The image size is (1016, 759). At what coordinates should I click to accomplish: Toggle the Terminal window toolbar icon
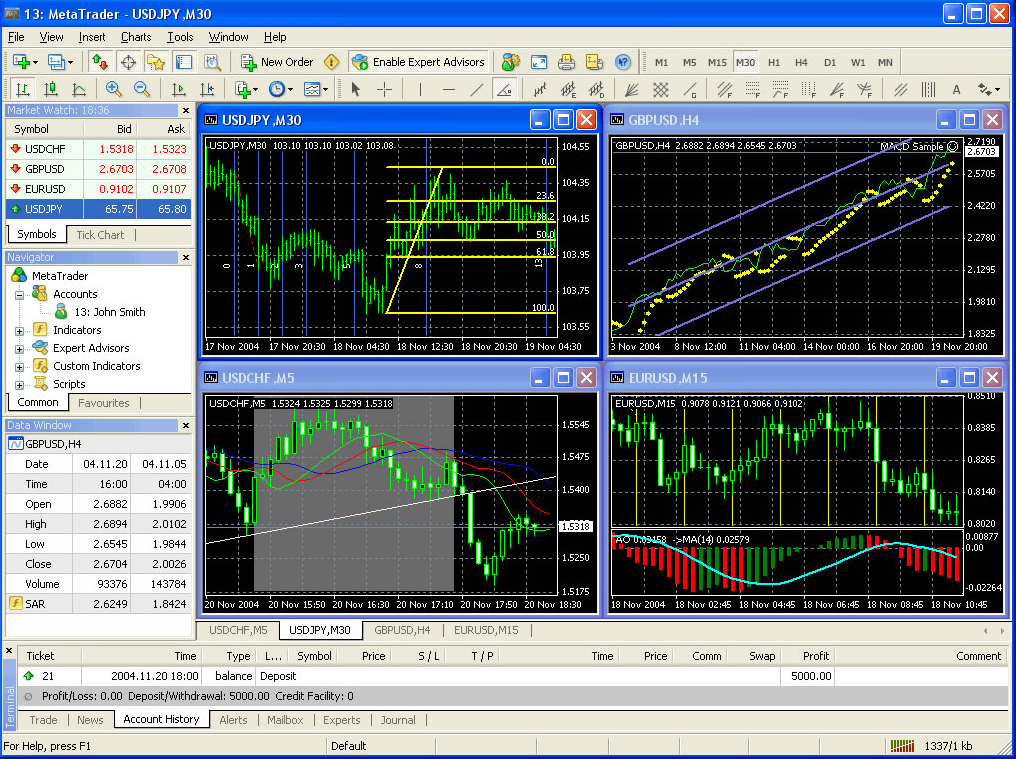184,62
